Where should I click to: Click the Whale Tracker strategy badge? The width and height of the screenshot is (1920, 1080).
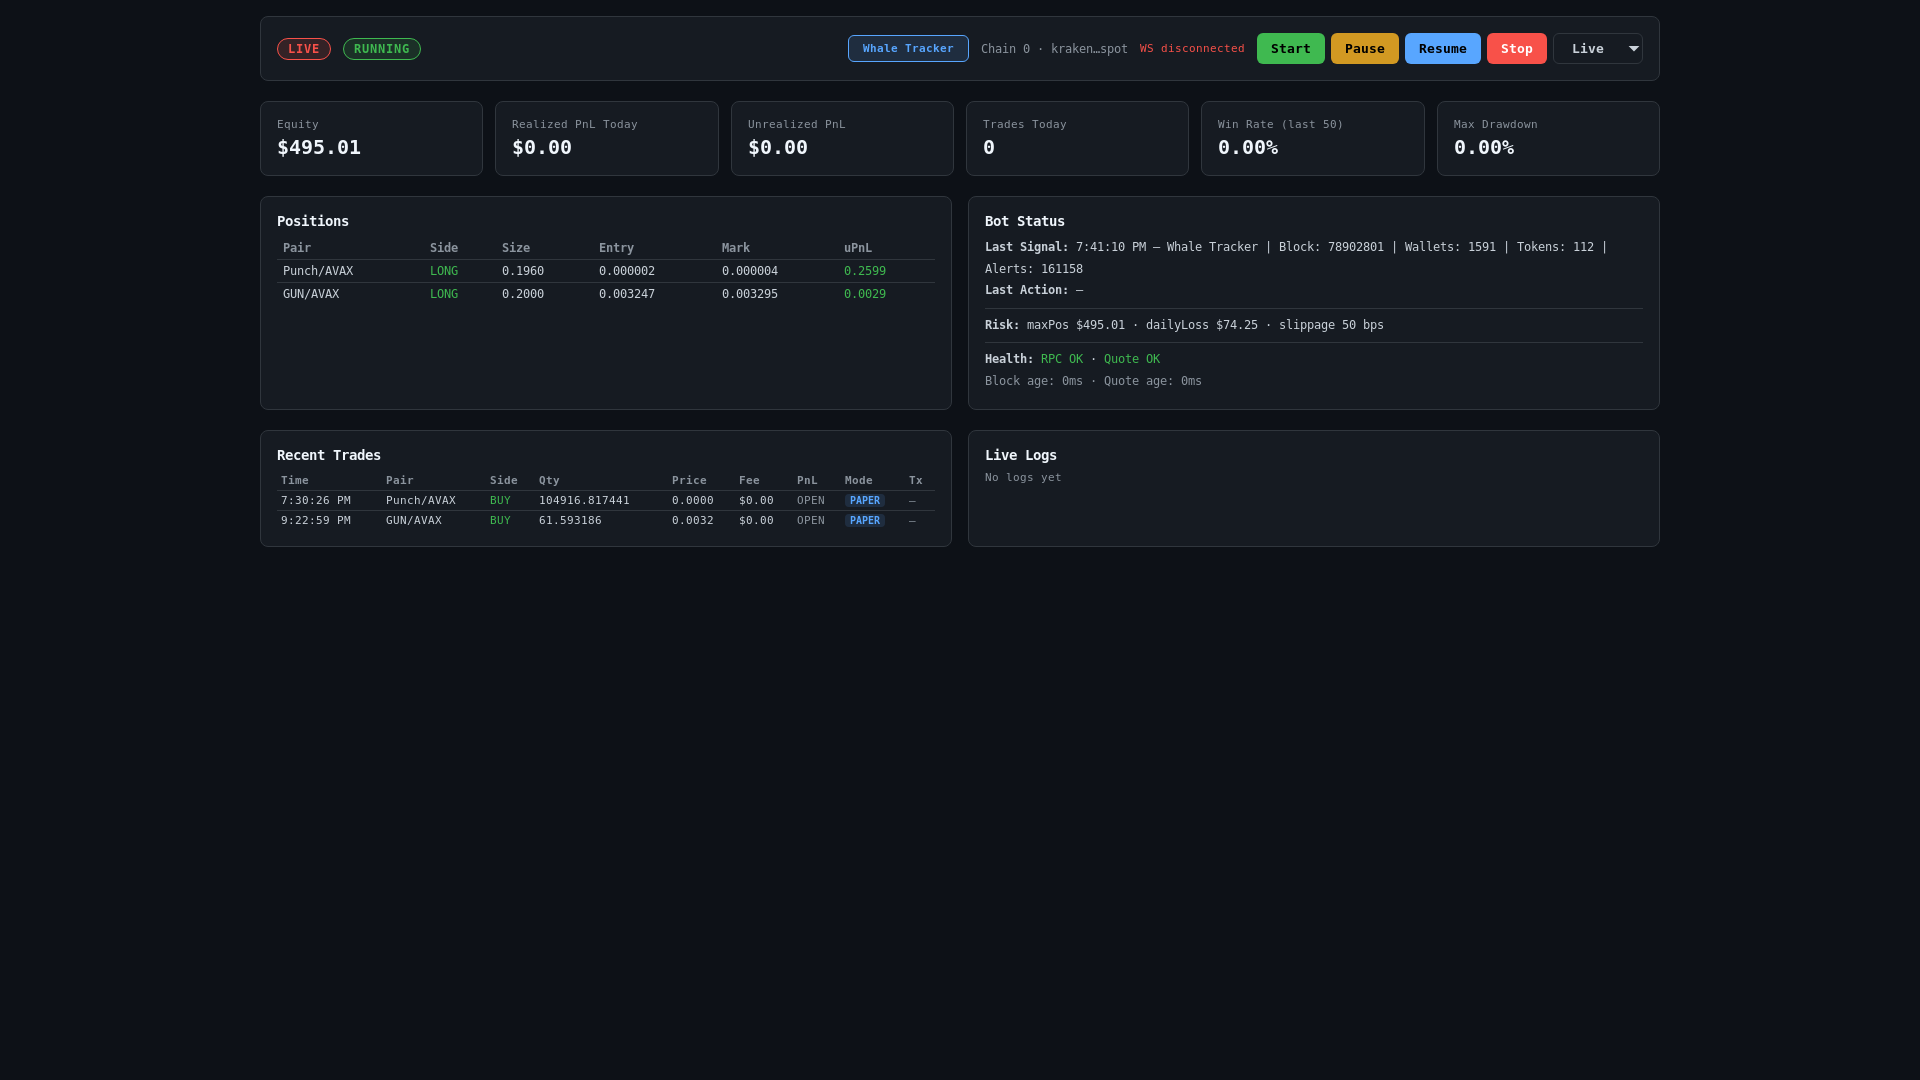pyautogui.click(x=908, y=49)
